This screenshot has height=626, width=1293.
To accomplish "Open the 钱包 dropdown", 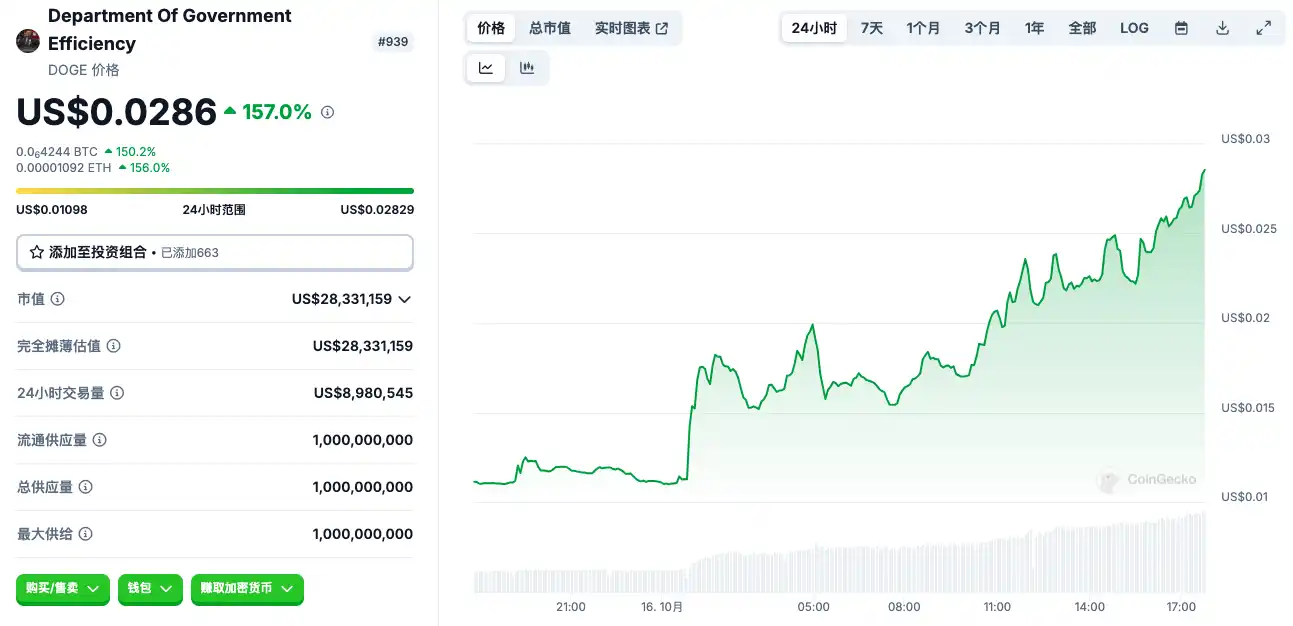I will pos(151,589).
